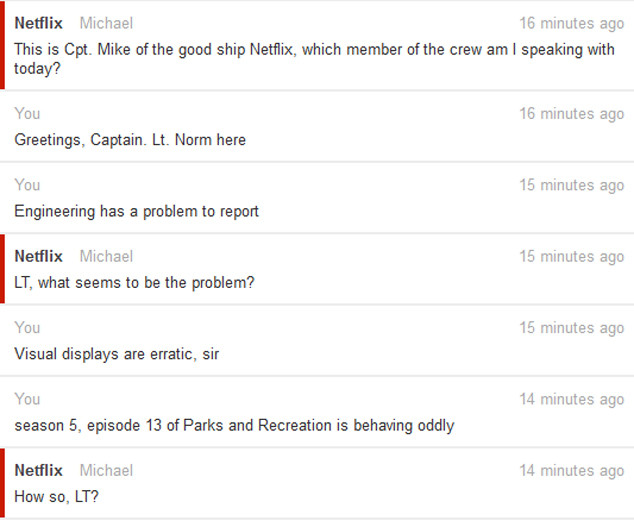Screen dimensions: 634x521
Task: Click timestamp beside 'Greetings, Captain' message
Action: 572,114
